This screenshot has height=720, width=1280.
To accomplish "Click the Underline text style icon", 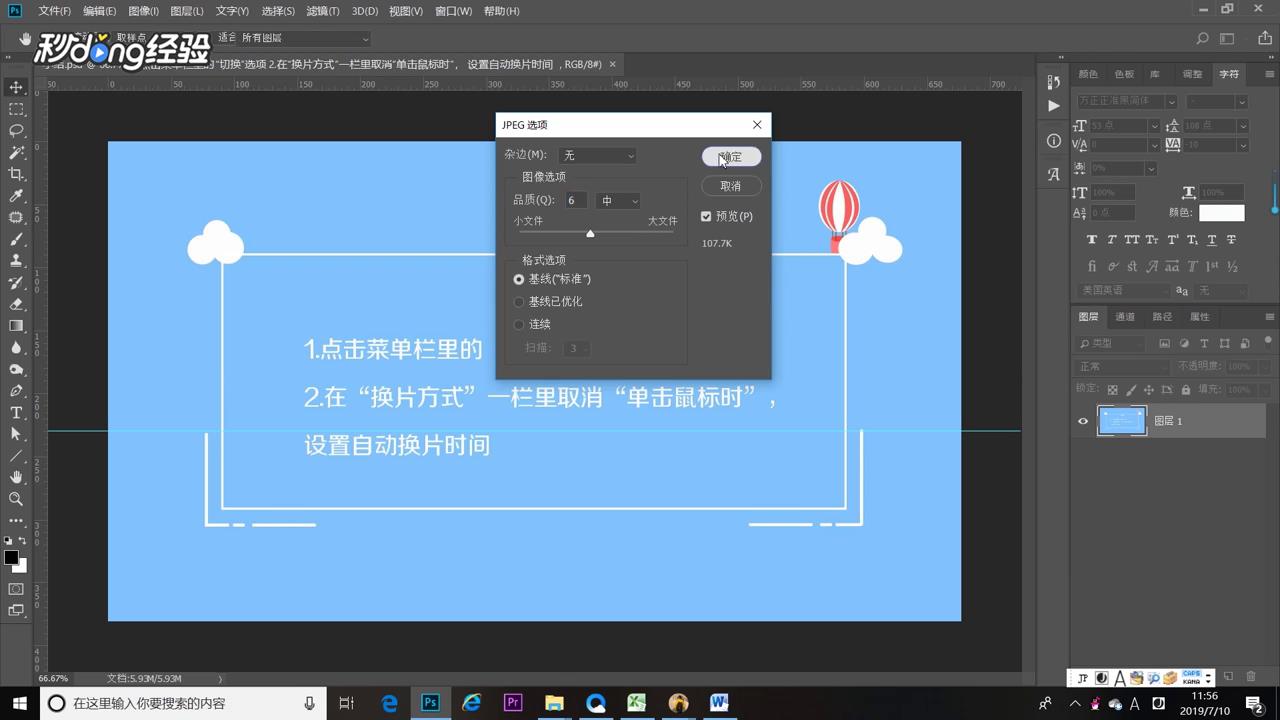I will (1212, 240).
